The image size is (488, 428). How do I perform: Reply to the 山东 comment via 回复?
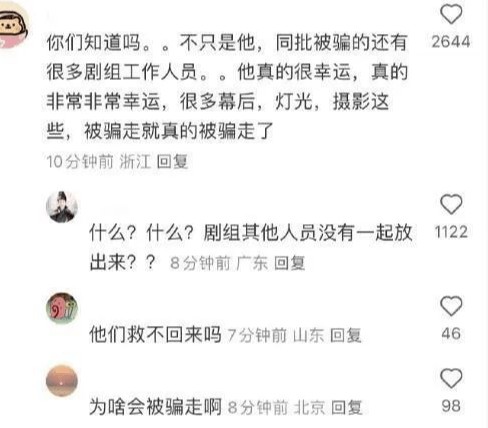point(345,335)
